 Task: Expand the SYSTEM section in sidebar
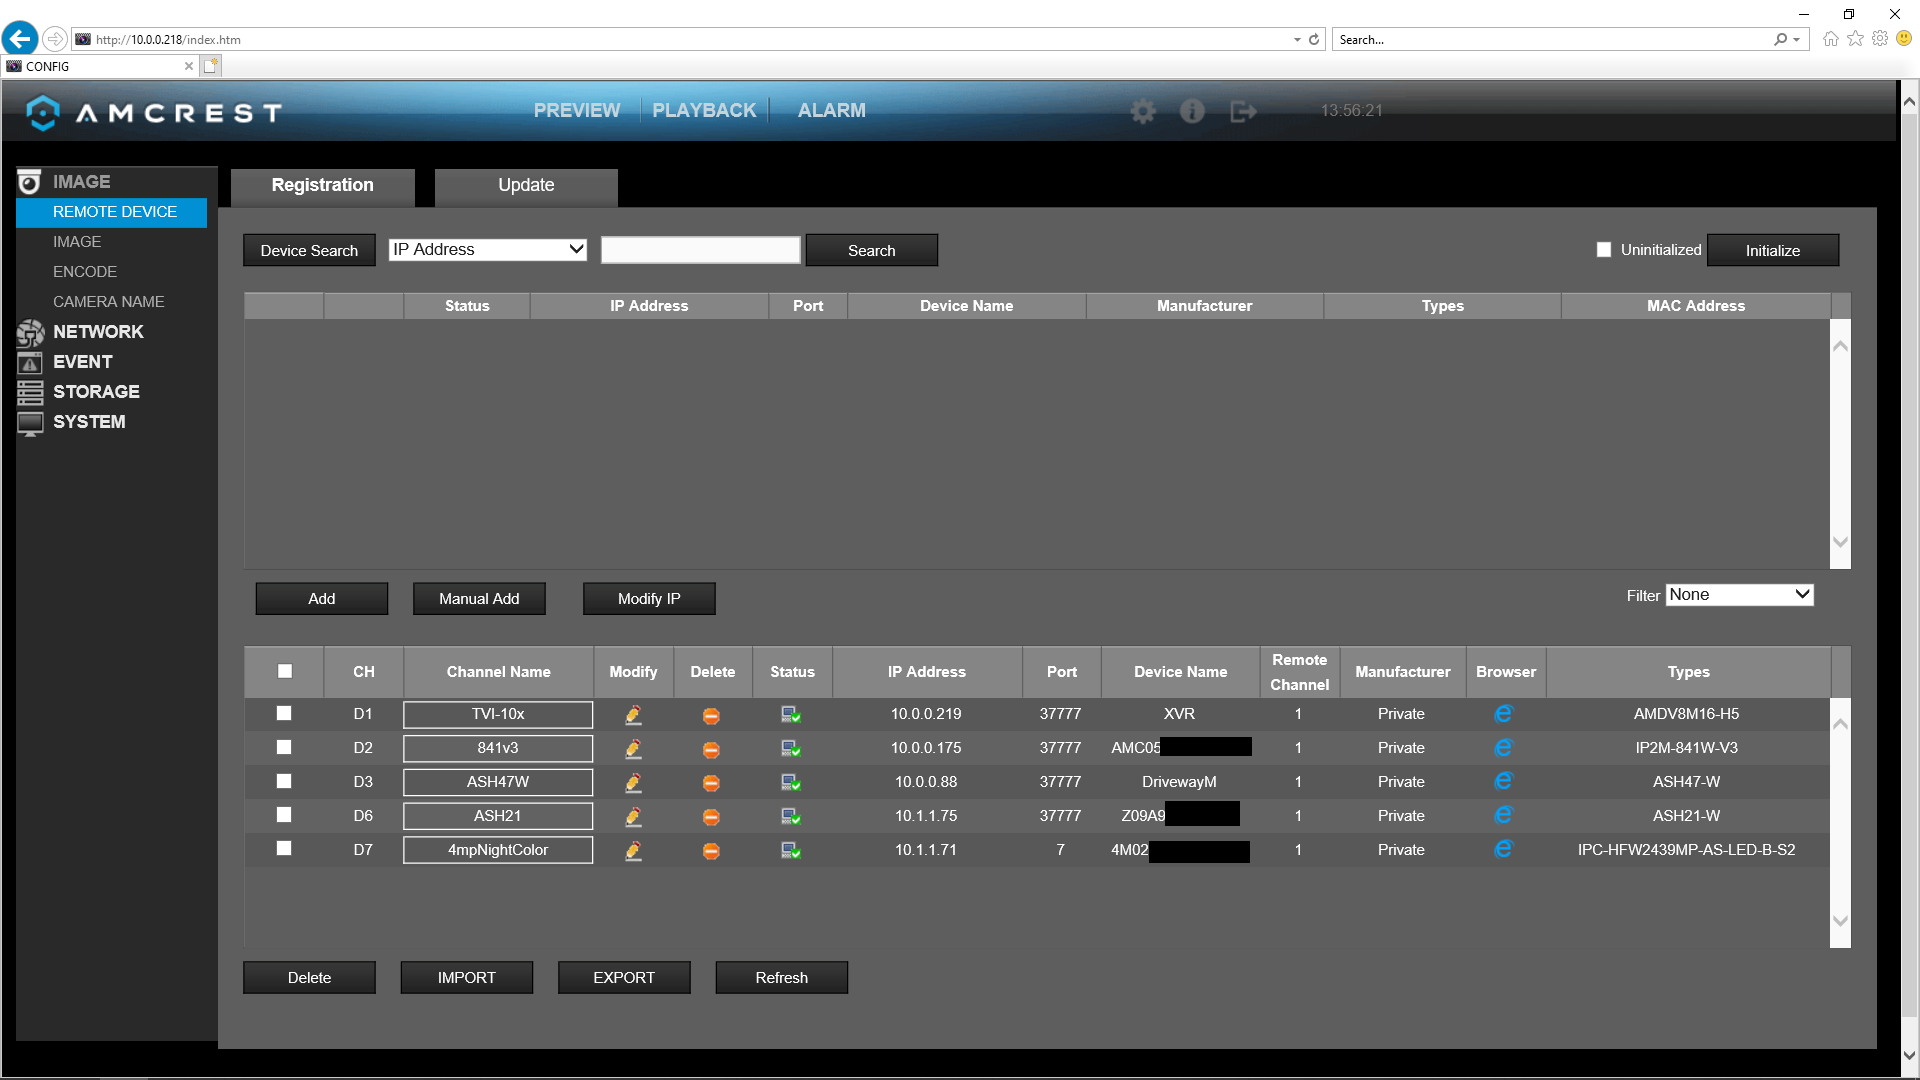[89, 422]
